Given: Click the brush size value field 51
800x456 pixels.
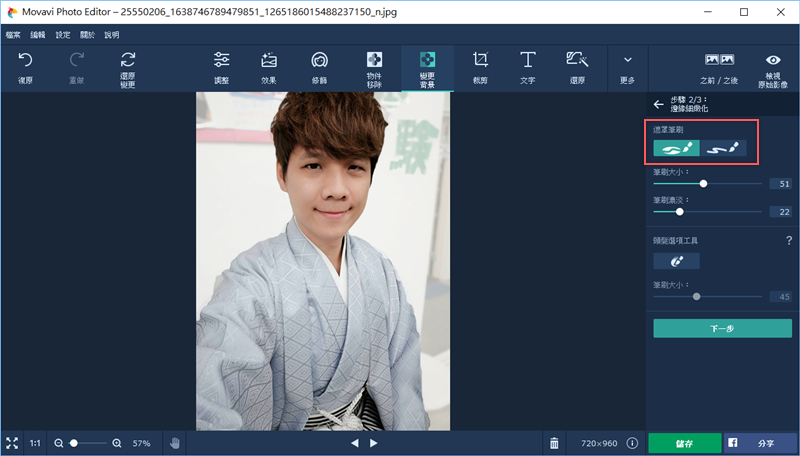Looking at the screenshot, I should pyautogui.click(x=781, y=184).
